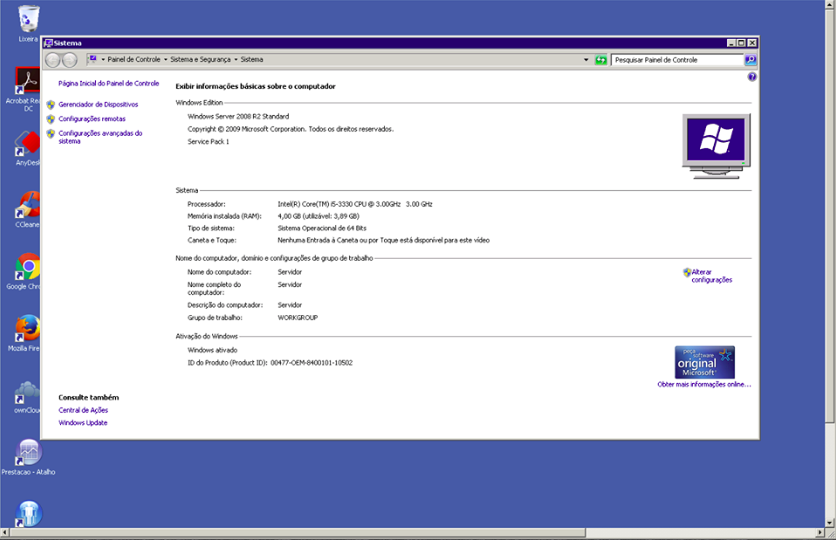Click the back navigation arrow button
836x540 pixels.
pos(52,60)
